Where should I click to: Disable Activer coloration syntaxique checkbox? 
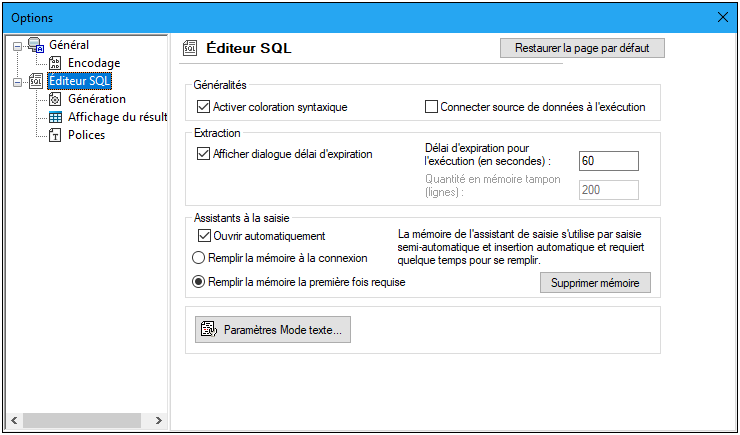204,107
